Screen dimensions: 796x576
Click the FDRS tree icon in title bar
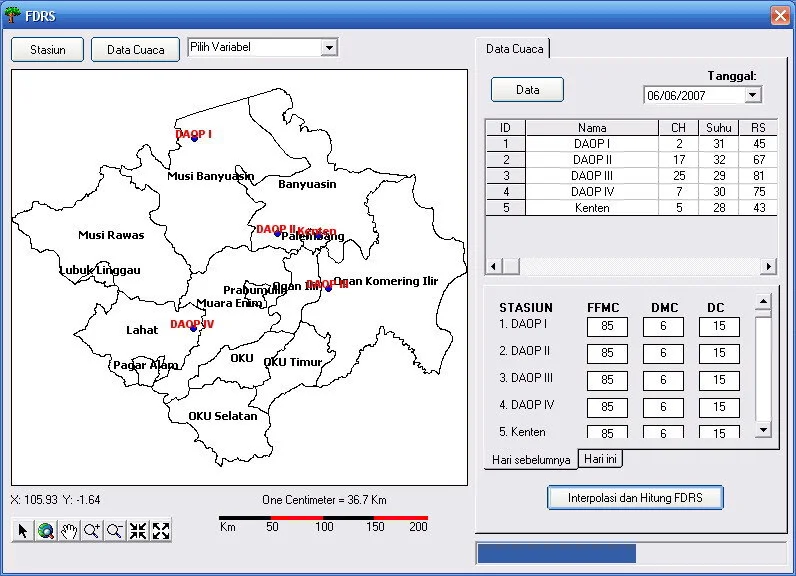(13, 15)
